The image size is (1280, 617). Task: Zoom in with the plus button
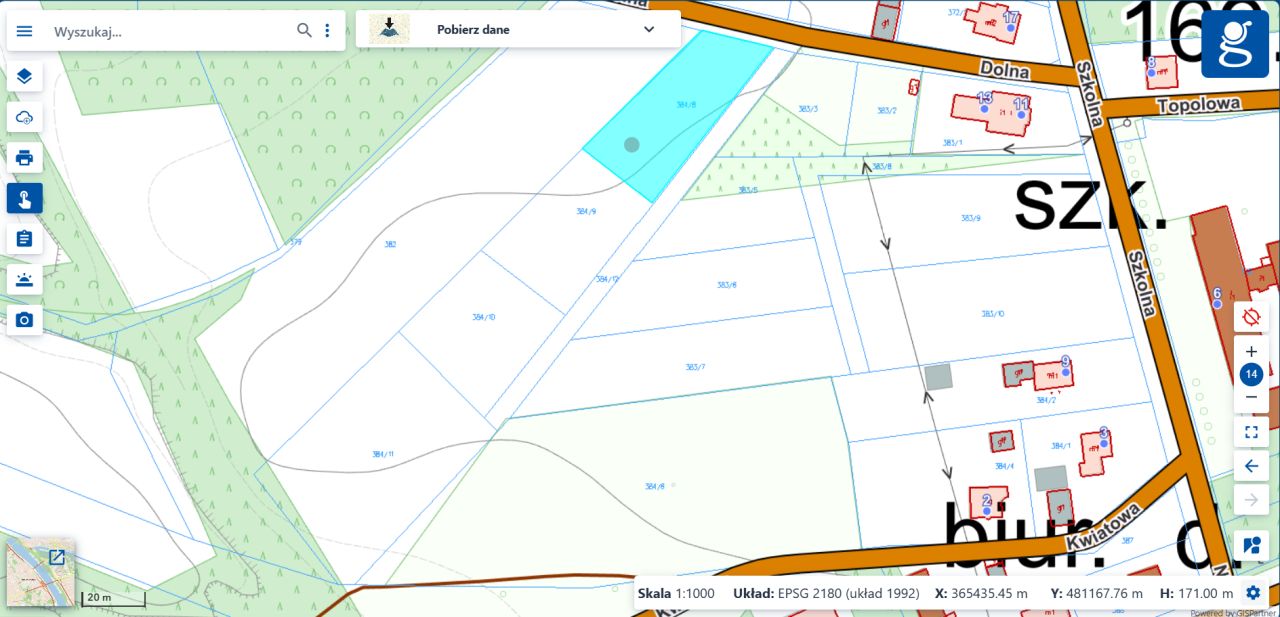[x=1251, y=352]
